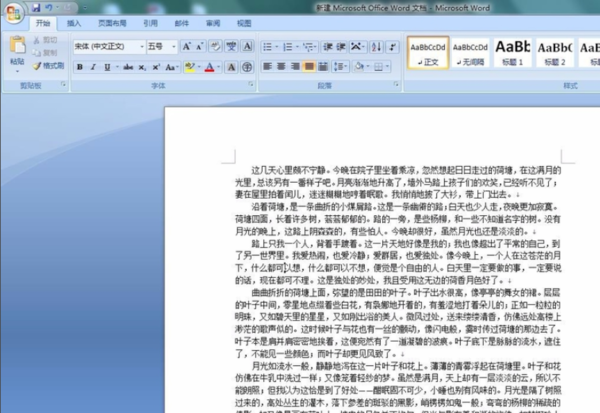
Task: Toggle distributed alignment
Action: coord(323,67)
